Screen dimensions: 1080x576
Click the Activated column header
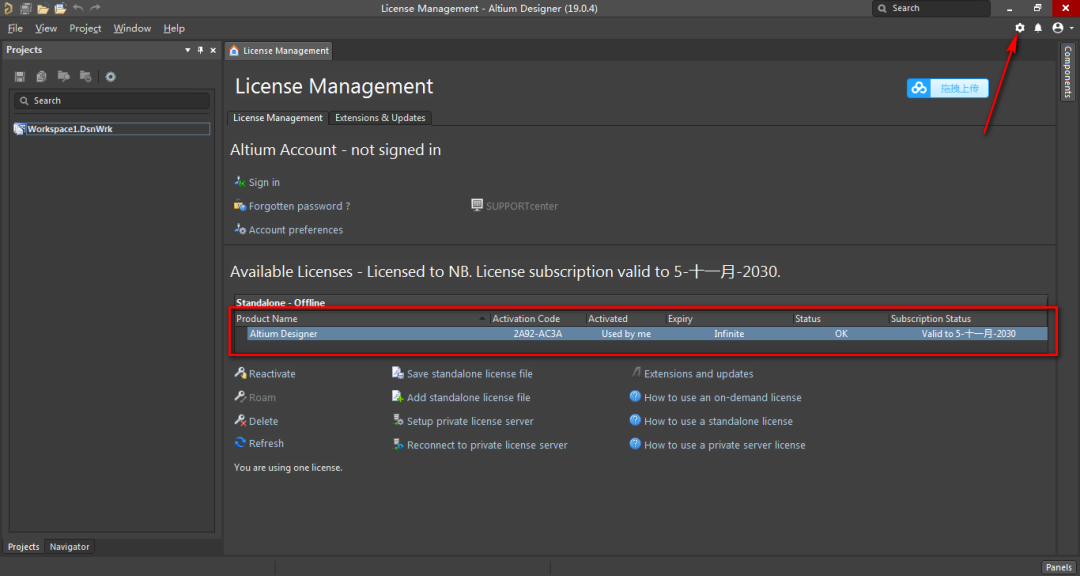(625, 319)
